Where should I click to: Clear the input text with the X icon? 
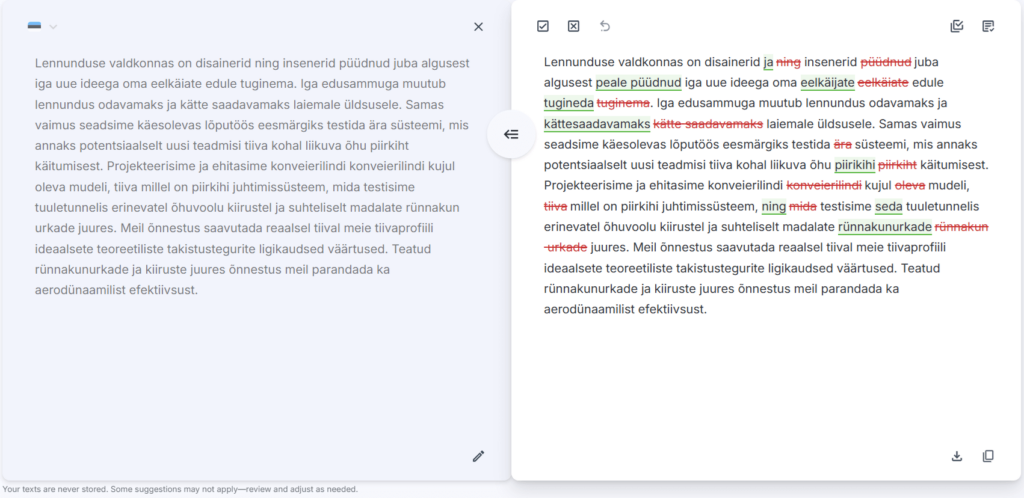(478, 27)
